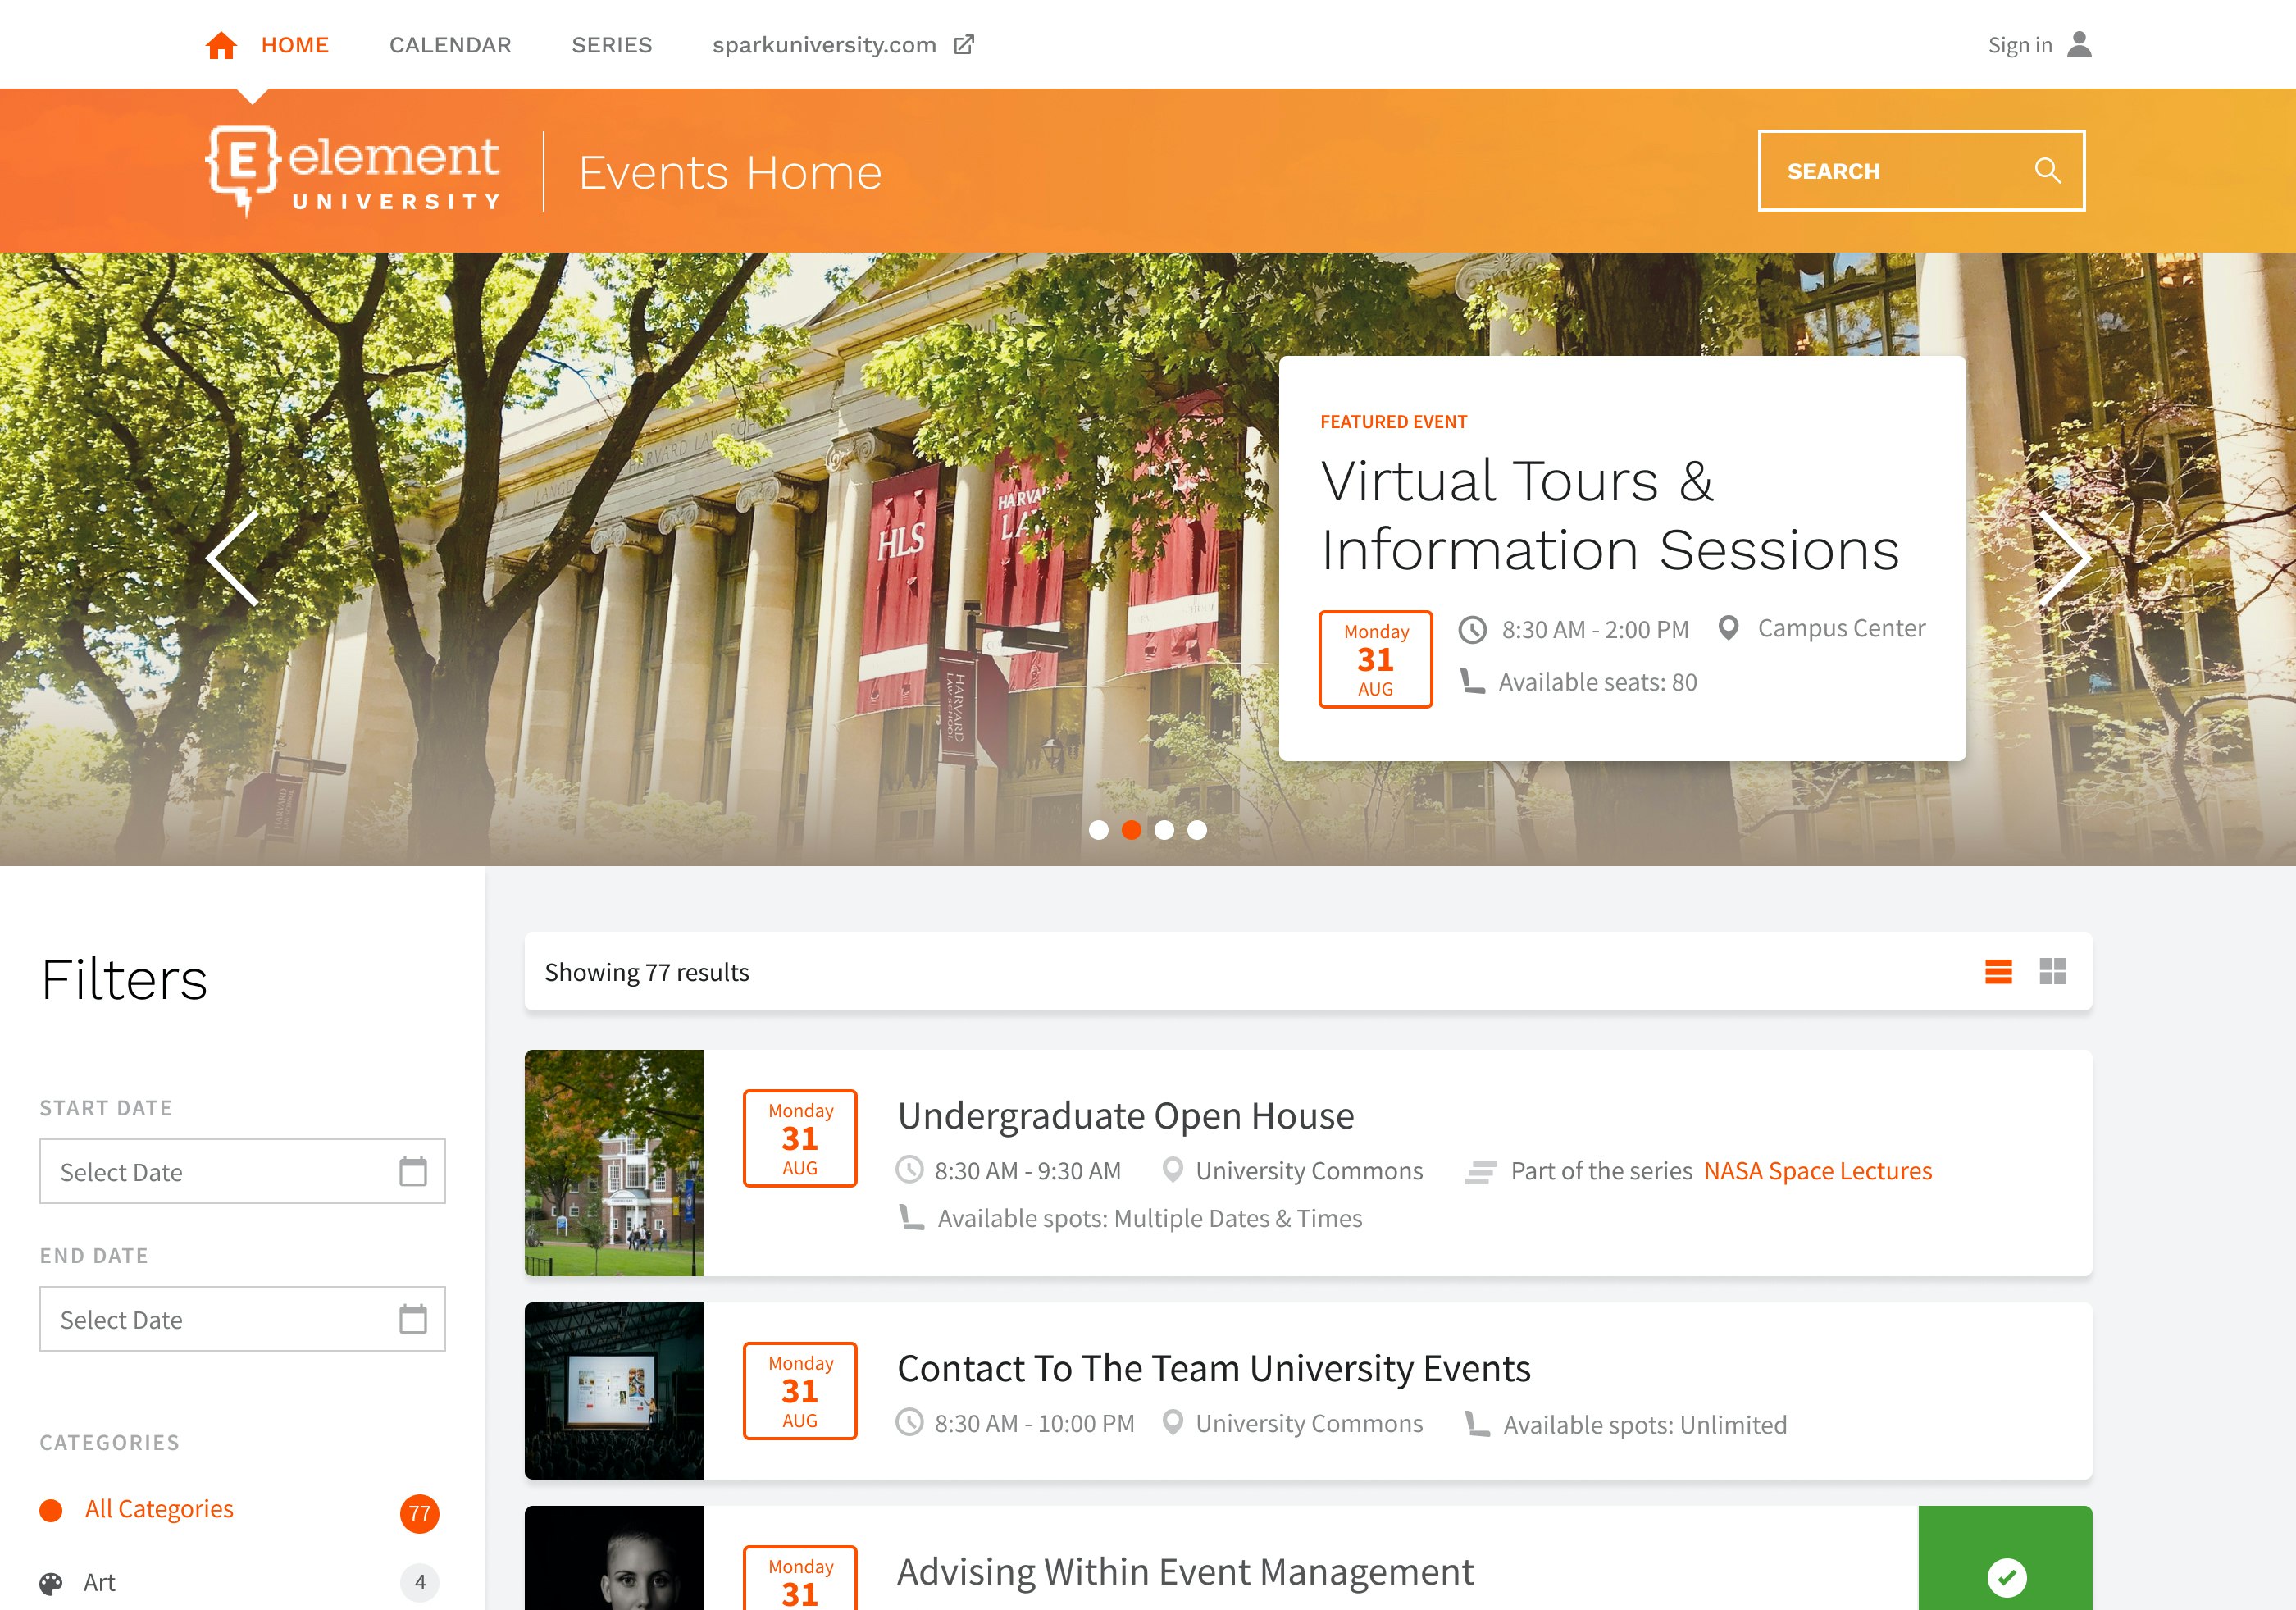Viewport: 2296px width, 1610px height.
Task: Click the home icon in navigation
Action: [222, 44]
